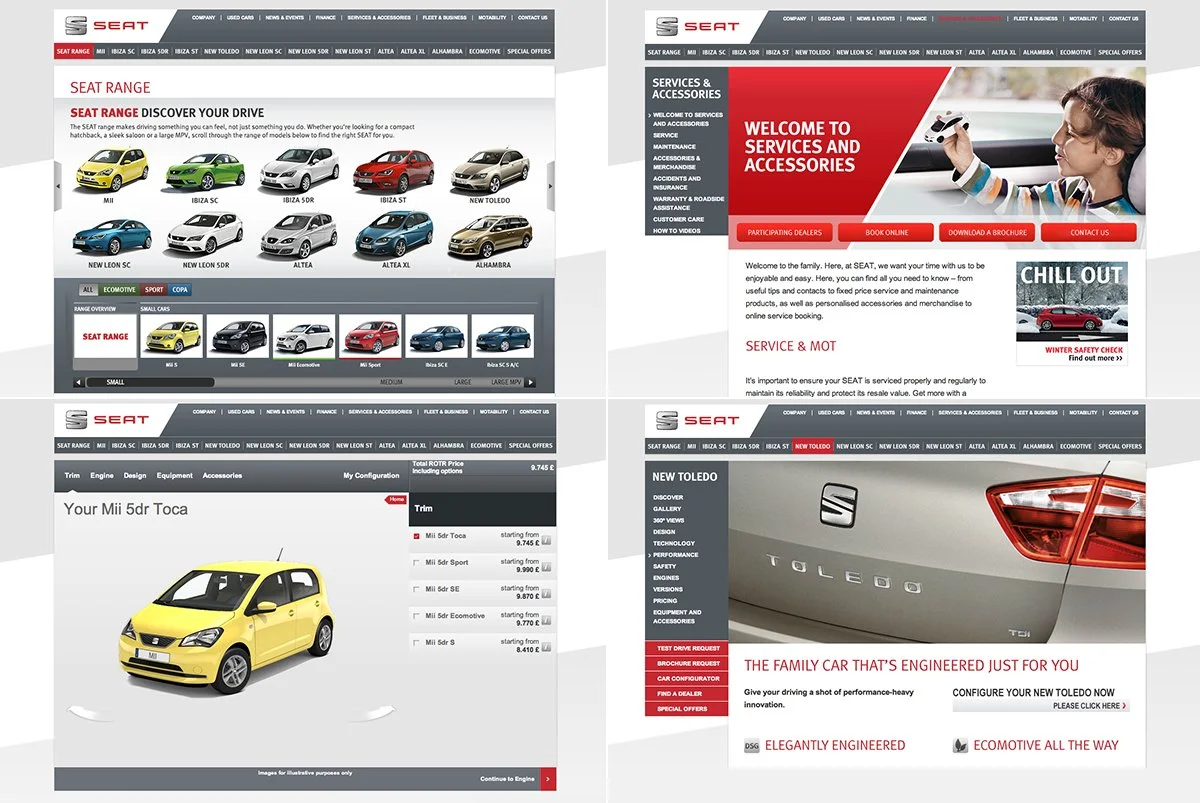The width and height of the screenshot is (1200, 803).
Task: Click the left carousel arrow beside the SEAT Range car grid
Action: point(58,187)
